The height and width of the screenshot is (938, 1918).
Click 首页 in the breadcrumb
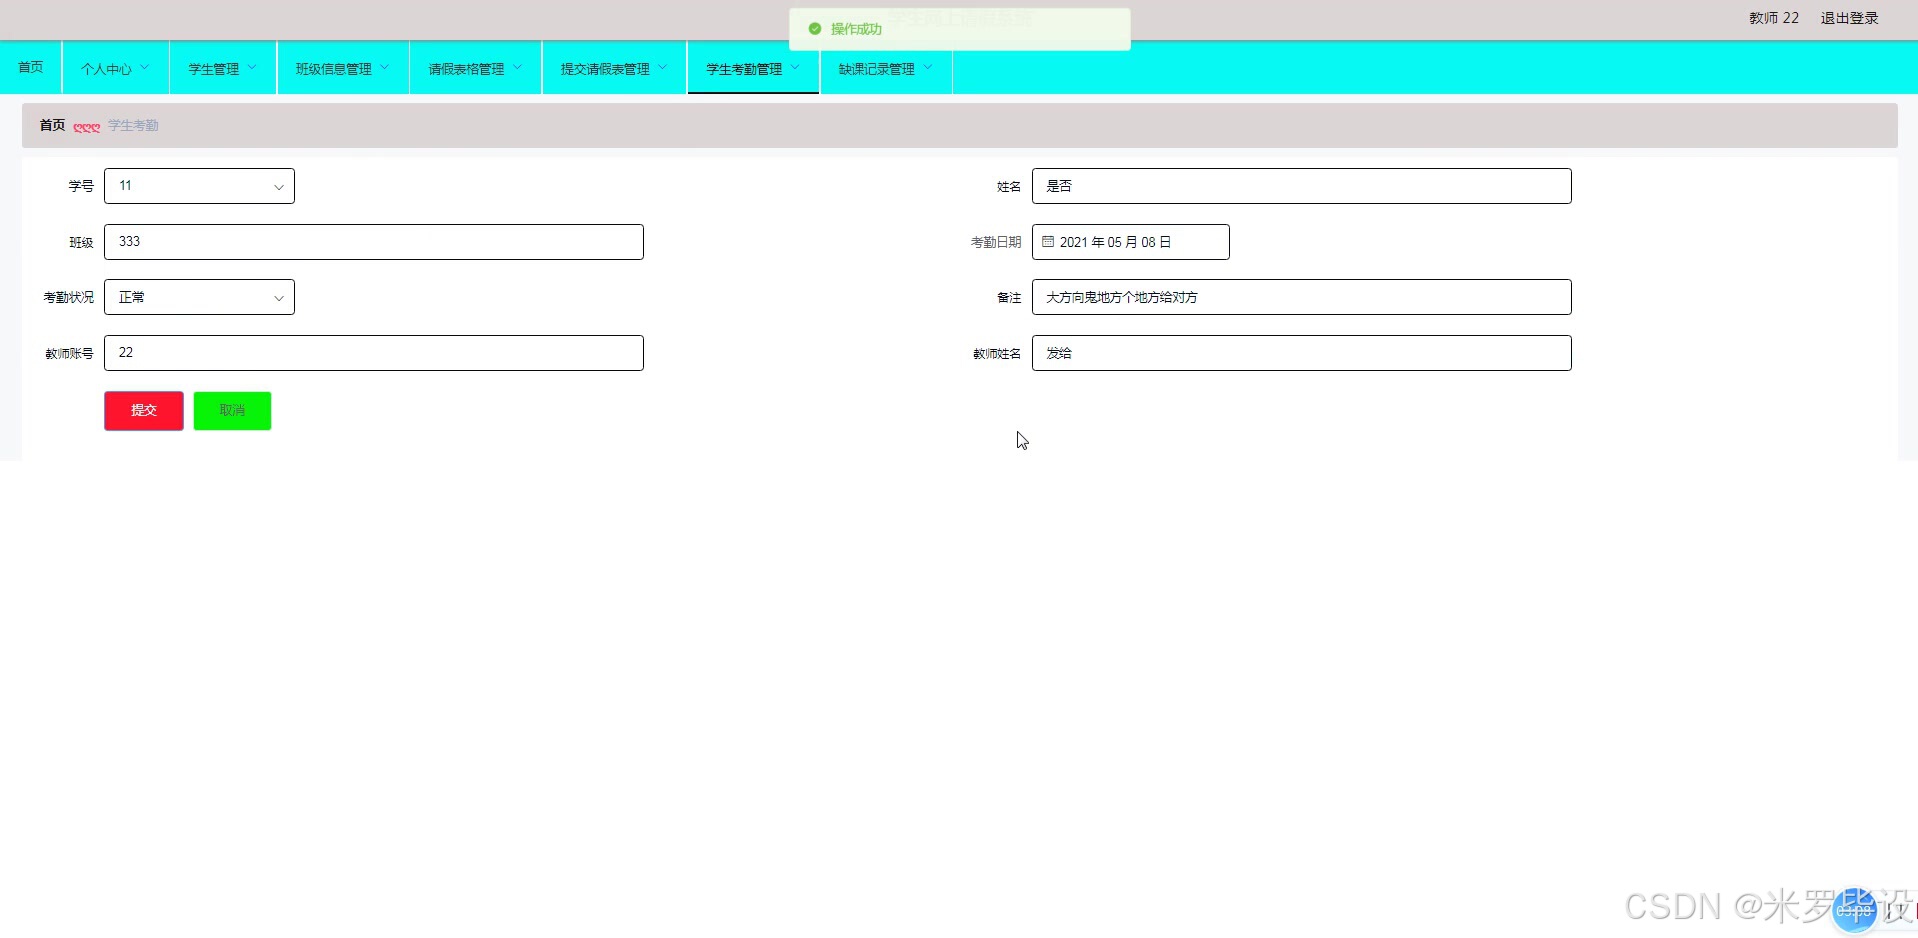(x=52, y=125)
